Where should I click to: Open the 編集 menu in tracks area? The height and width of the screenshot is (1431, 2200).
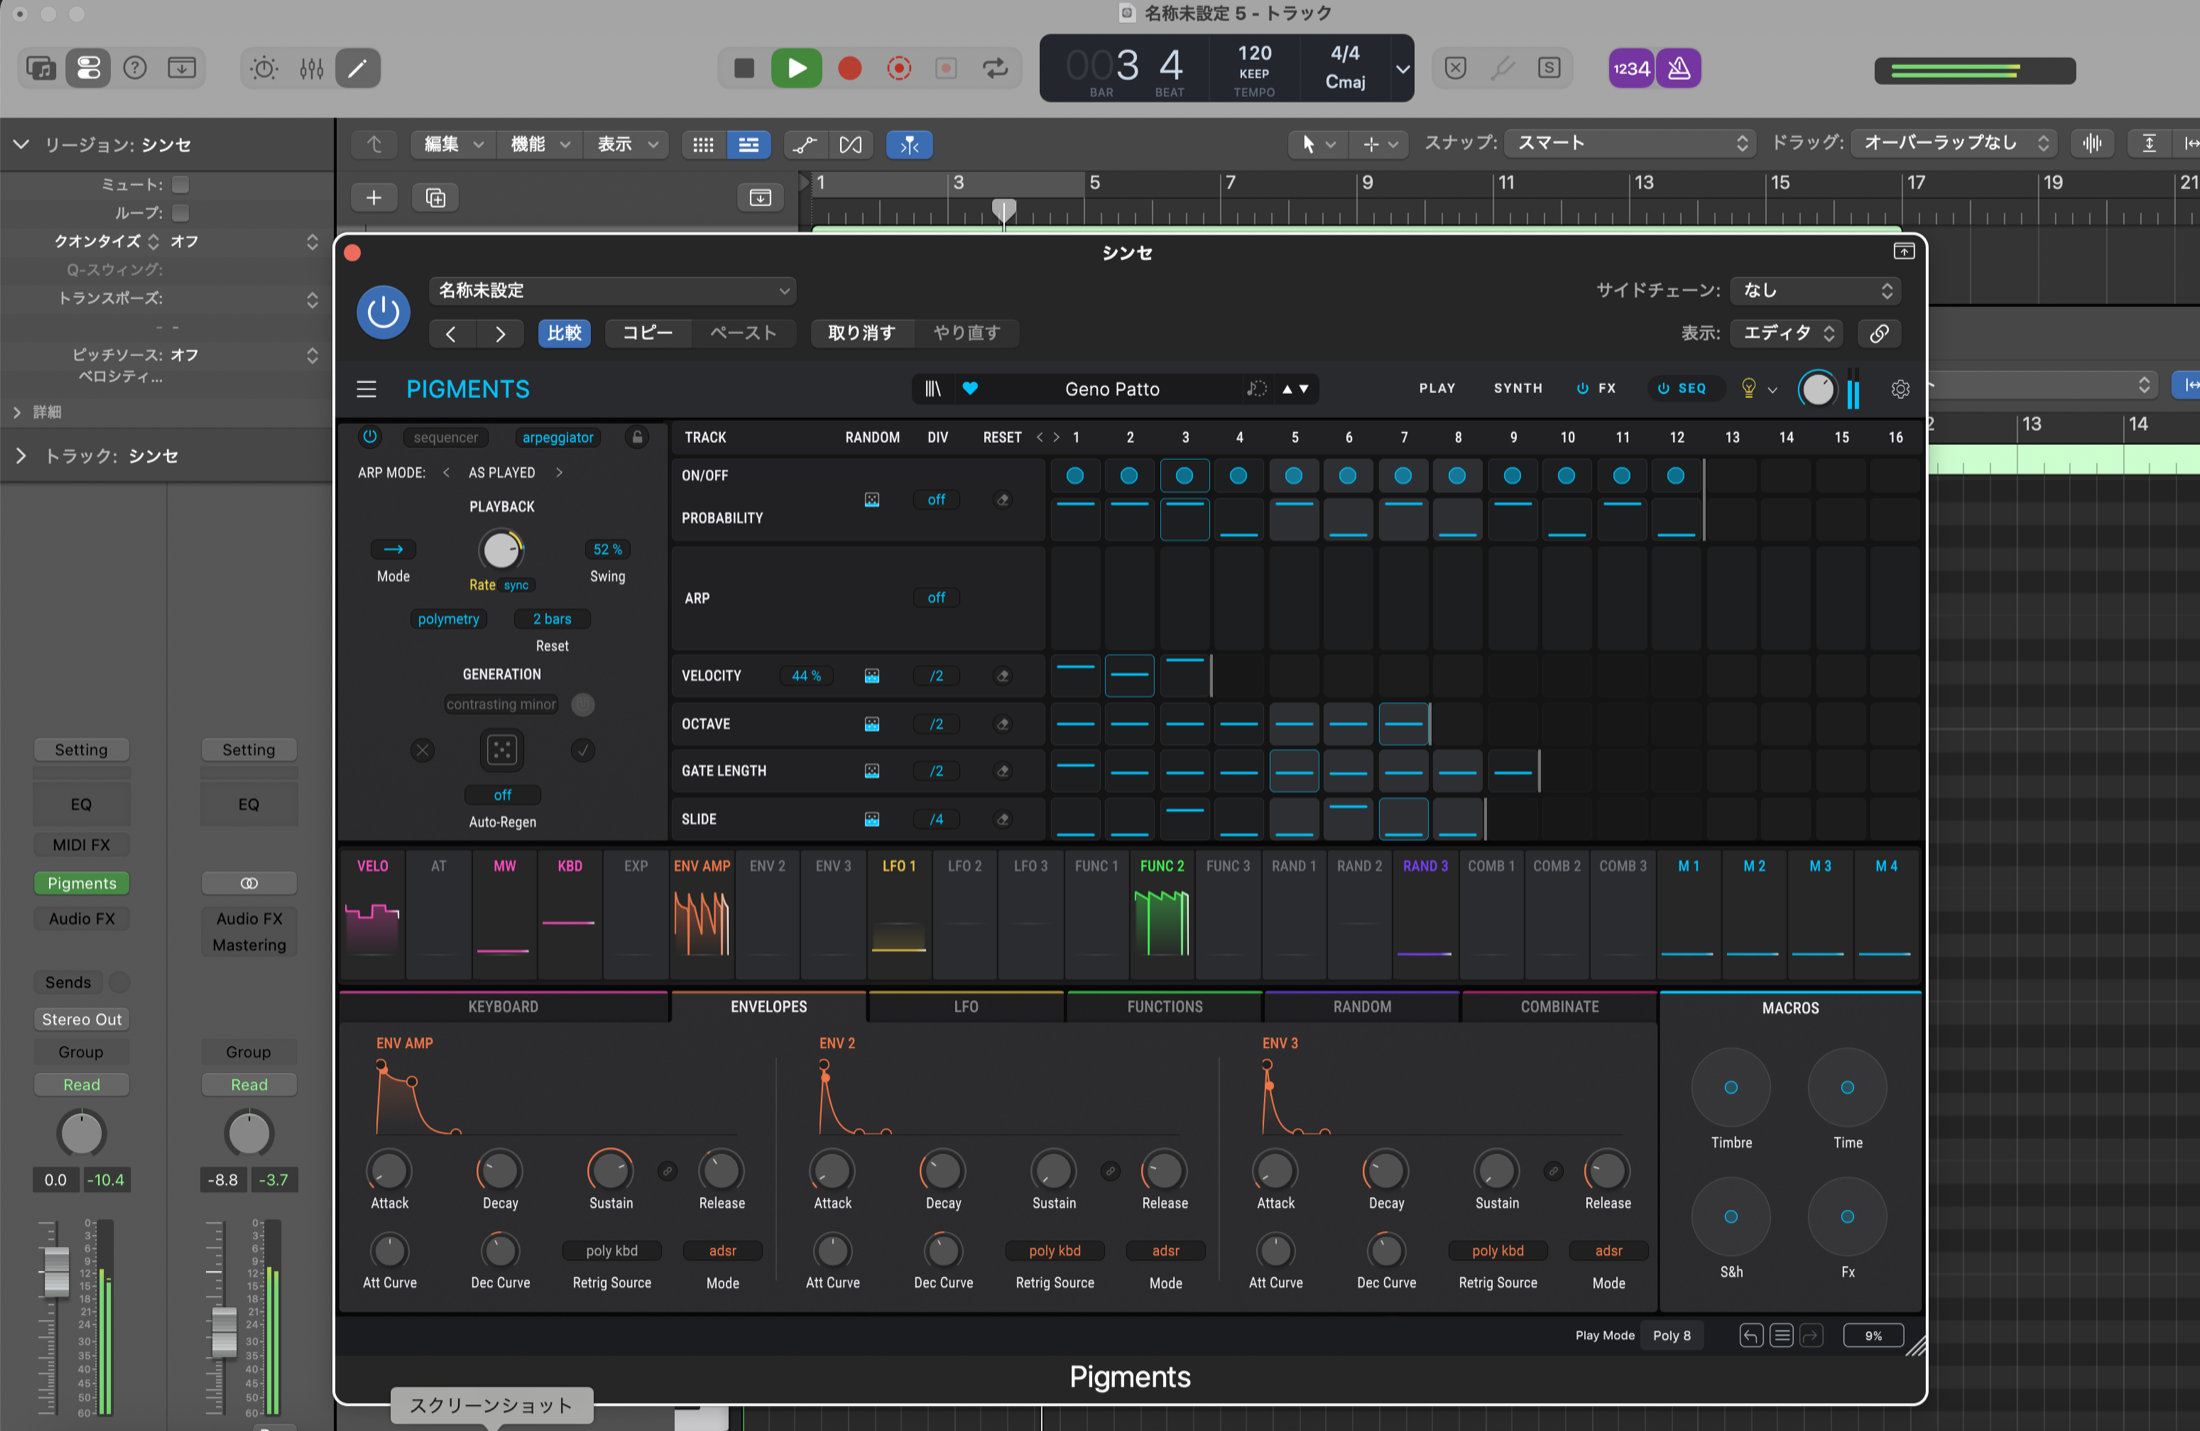[x=453, y=144]
